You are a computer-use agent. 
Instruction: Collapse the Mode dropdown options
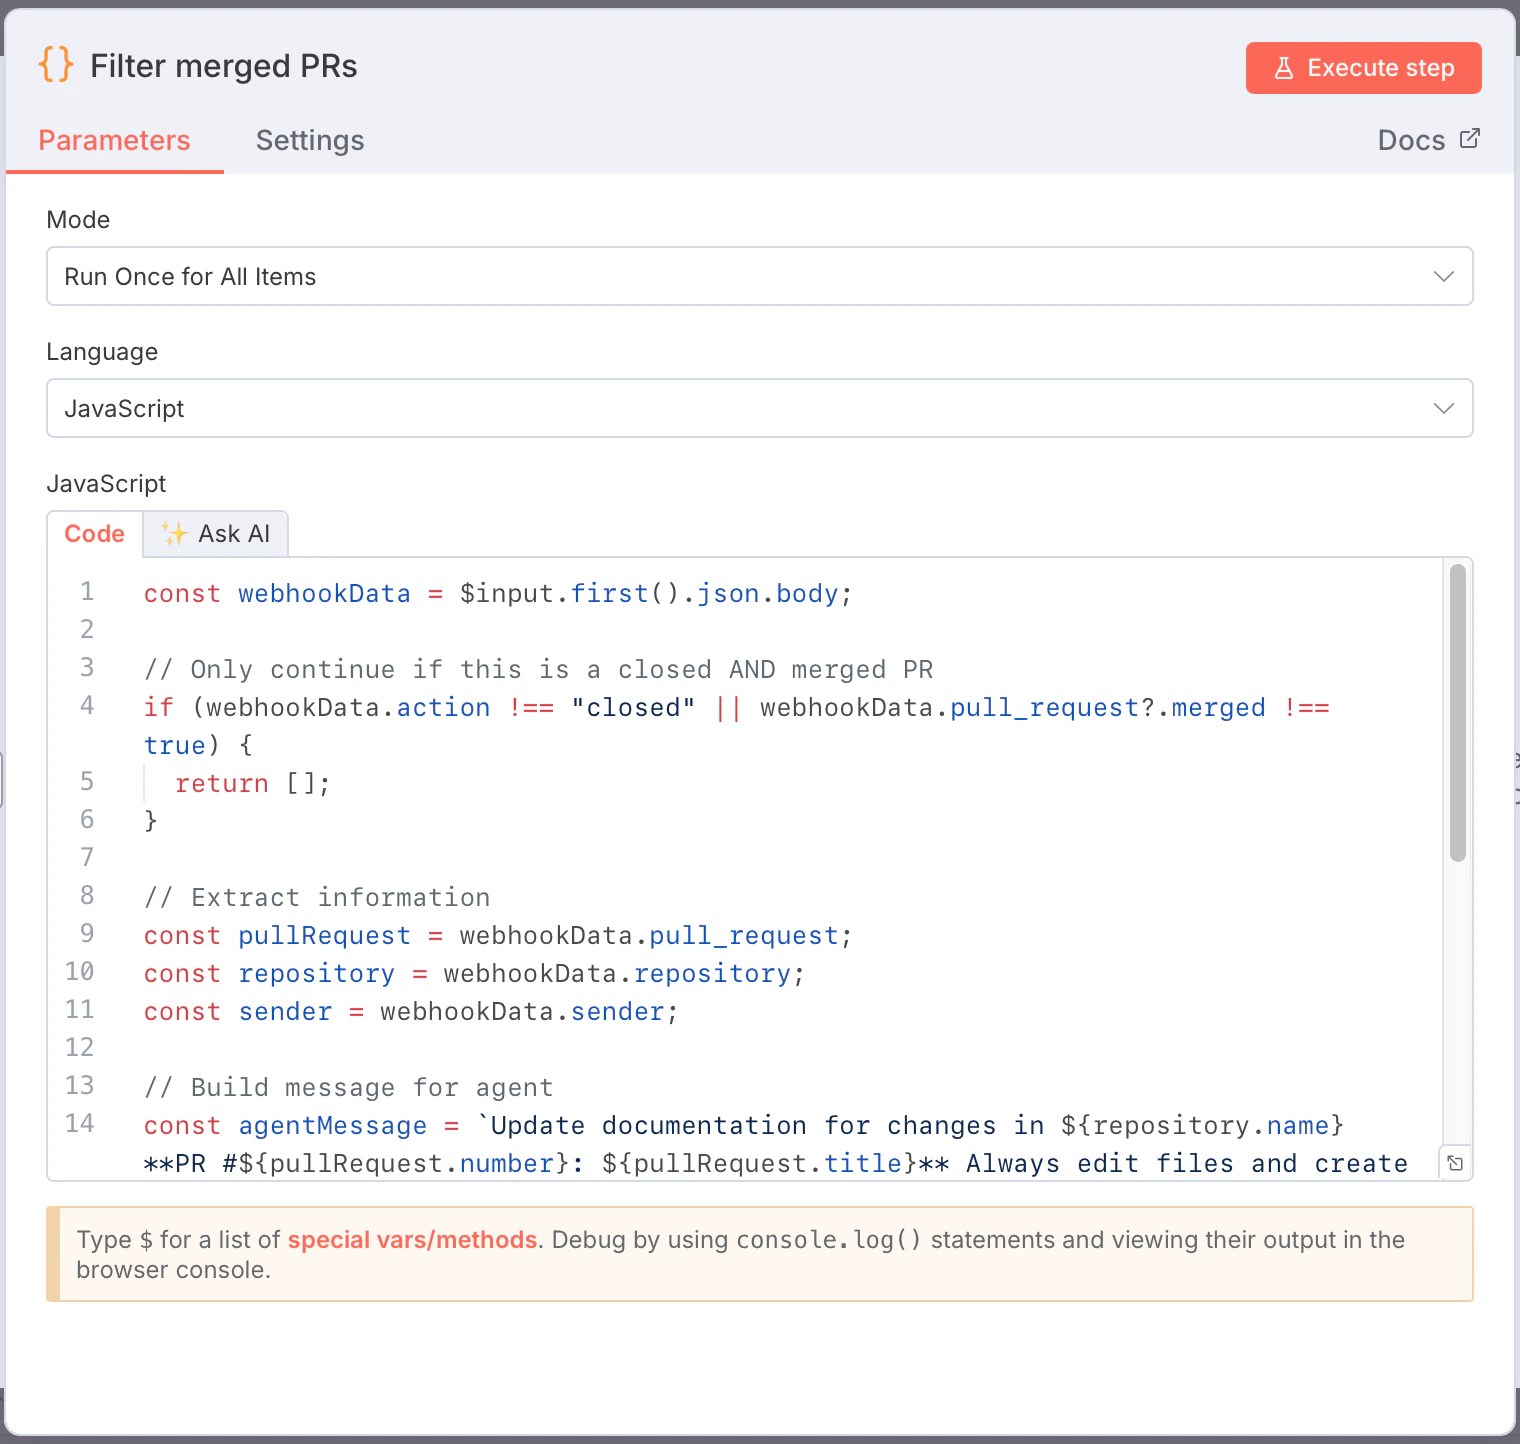(1442, 276)
